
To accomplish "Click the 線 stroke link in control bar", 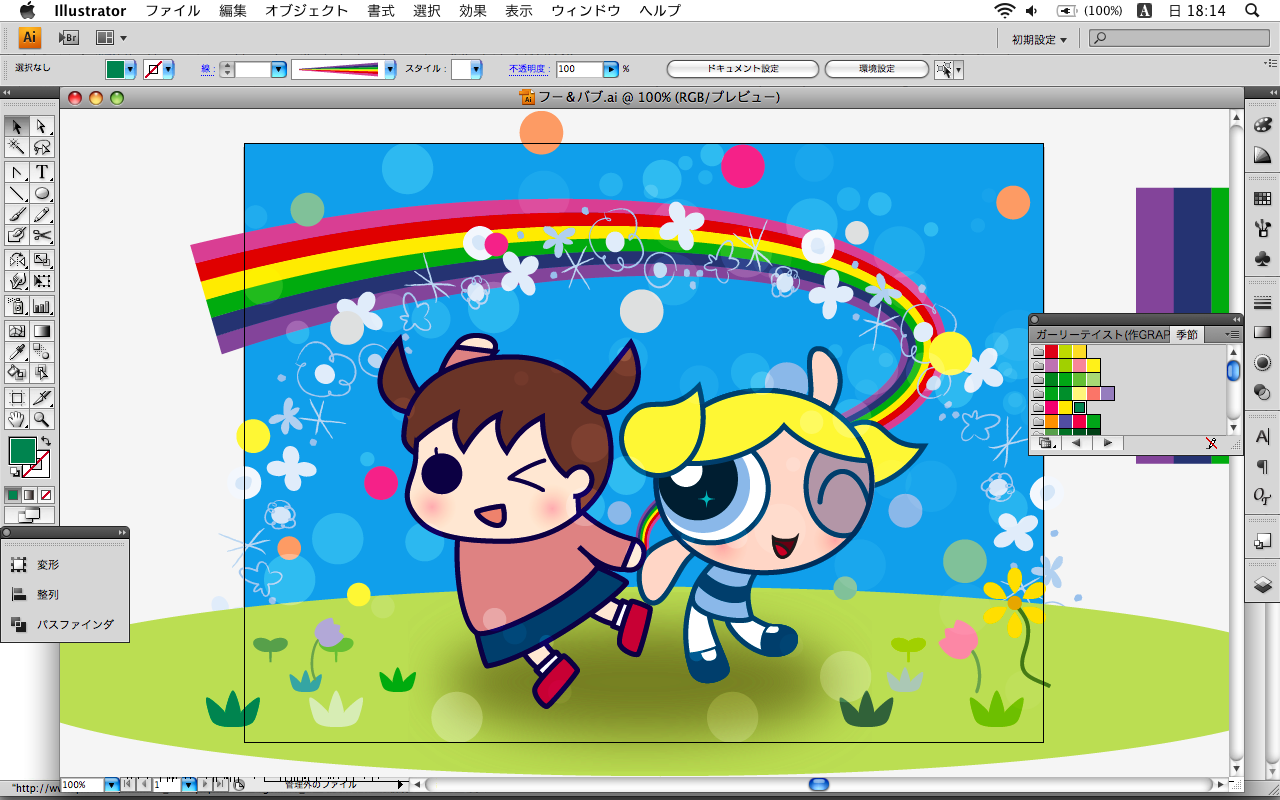I will (206, 69).
